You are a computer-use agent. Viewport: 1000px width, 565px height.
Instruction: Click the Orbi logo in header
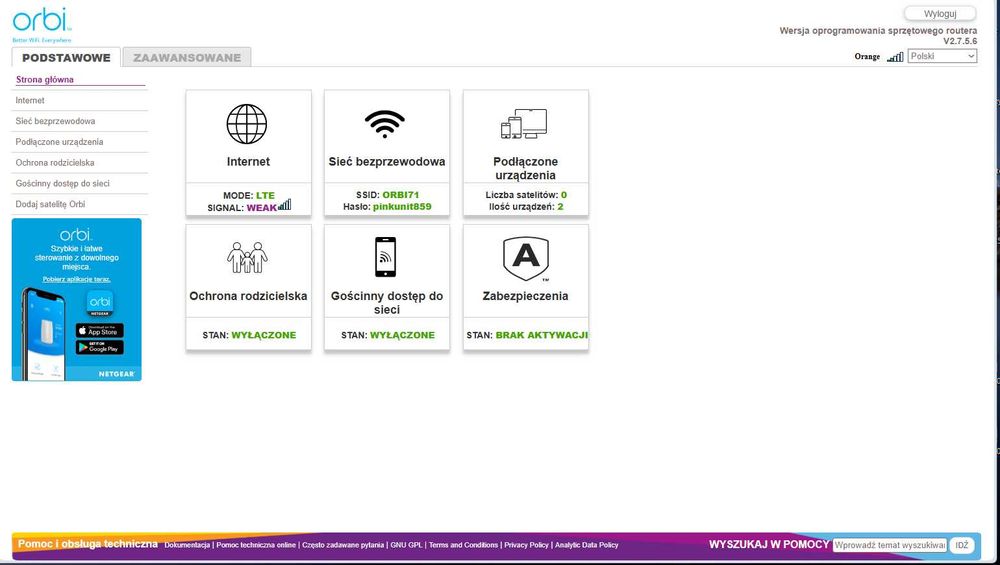tap(41, 24)
